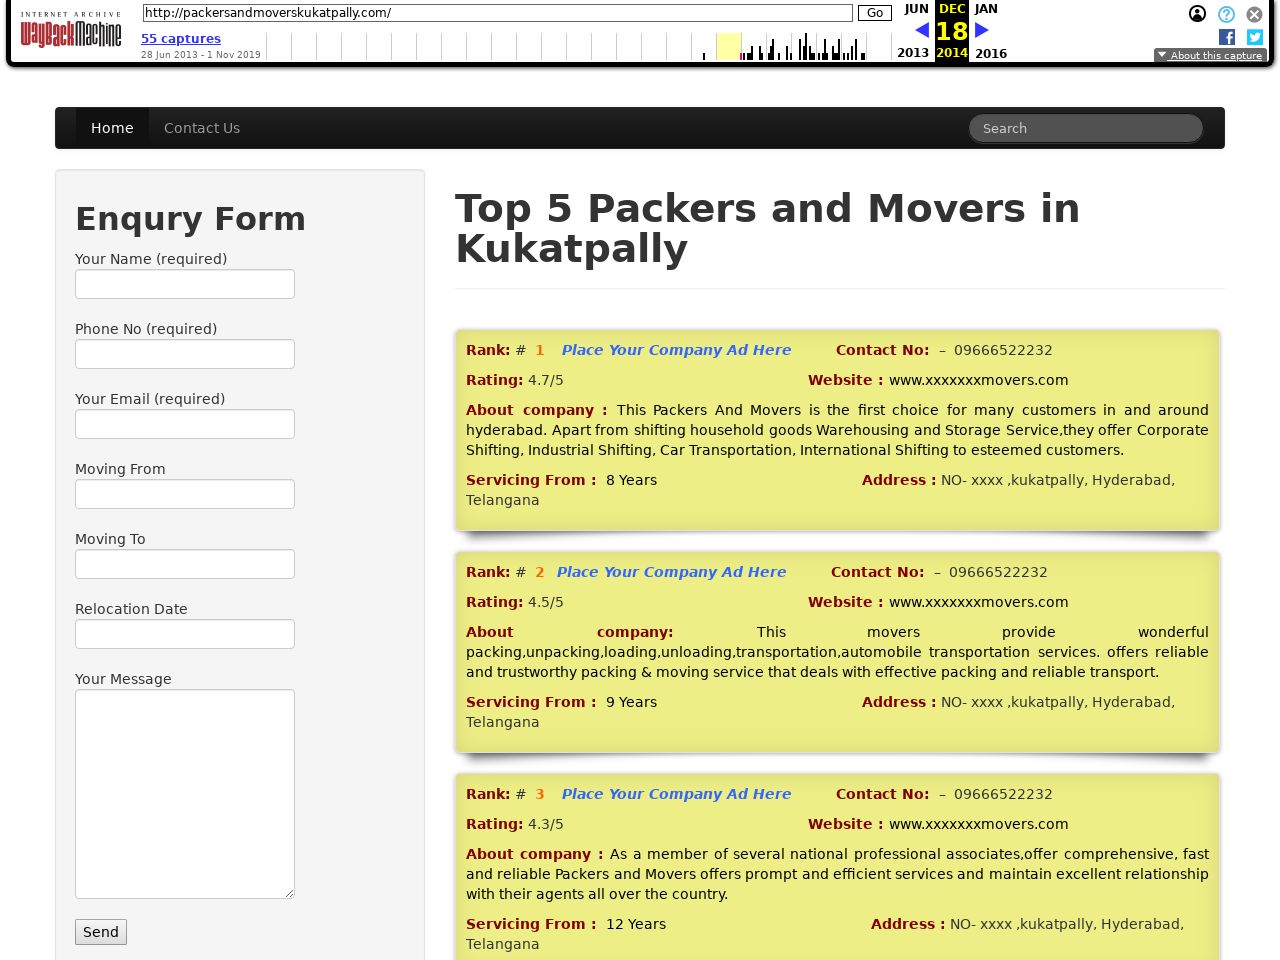This screenshot has width=1280, height=960.
Task: Select the 2013 year in timeline
Action: (912, 53)
